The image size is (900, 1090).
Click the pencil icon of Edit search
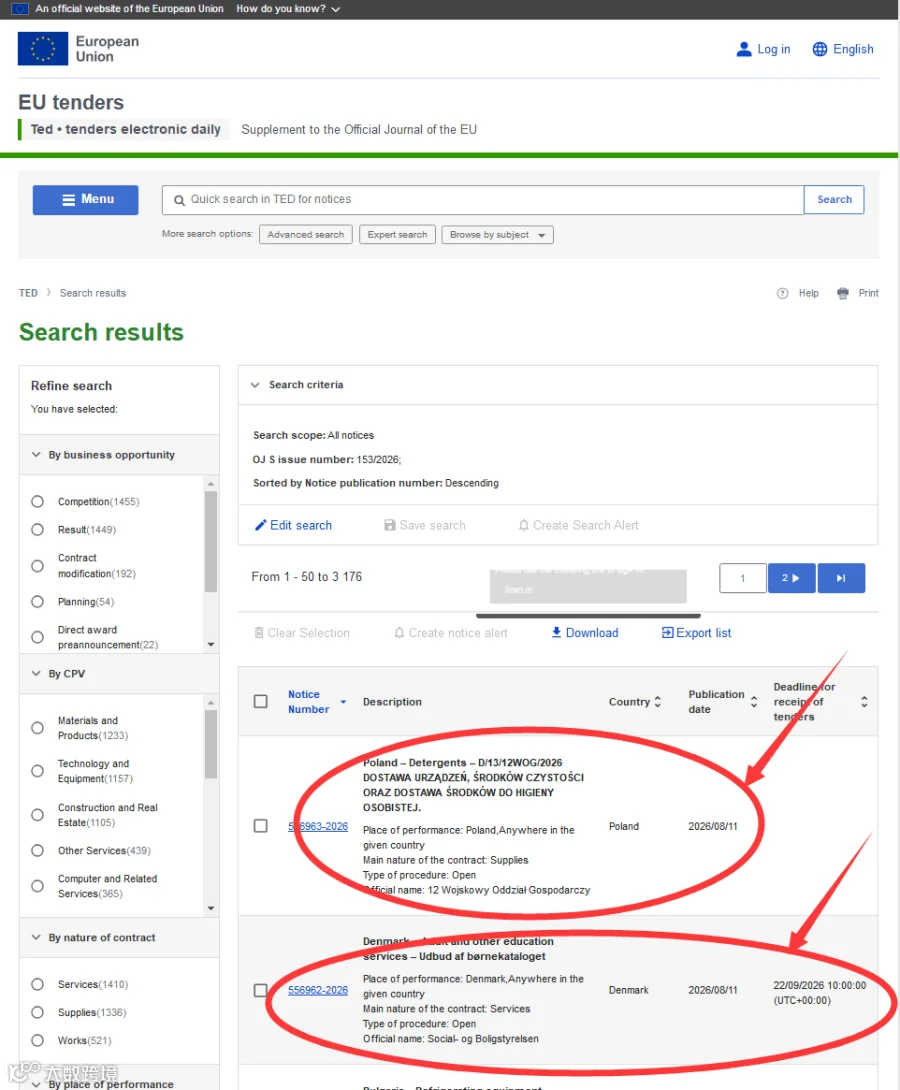pyautogui.click(x=261, y=526)
